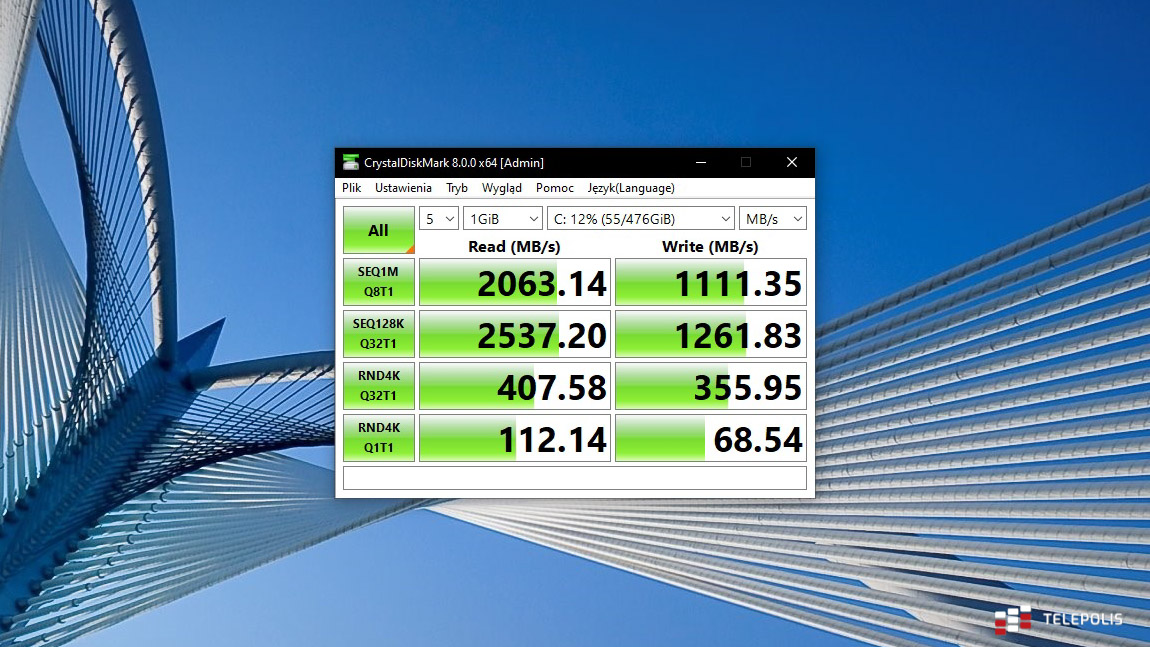Click the Telepolis logo watermark

(1058, 619)
